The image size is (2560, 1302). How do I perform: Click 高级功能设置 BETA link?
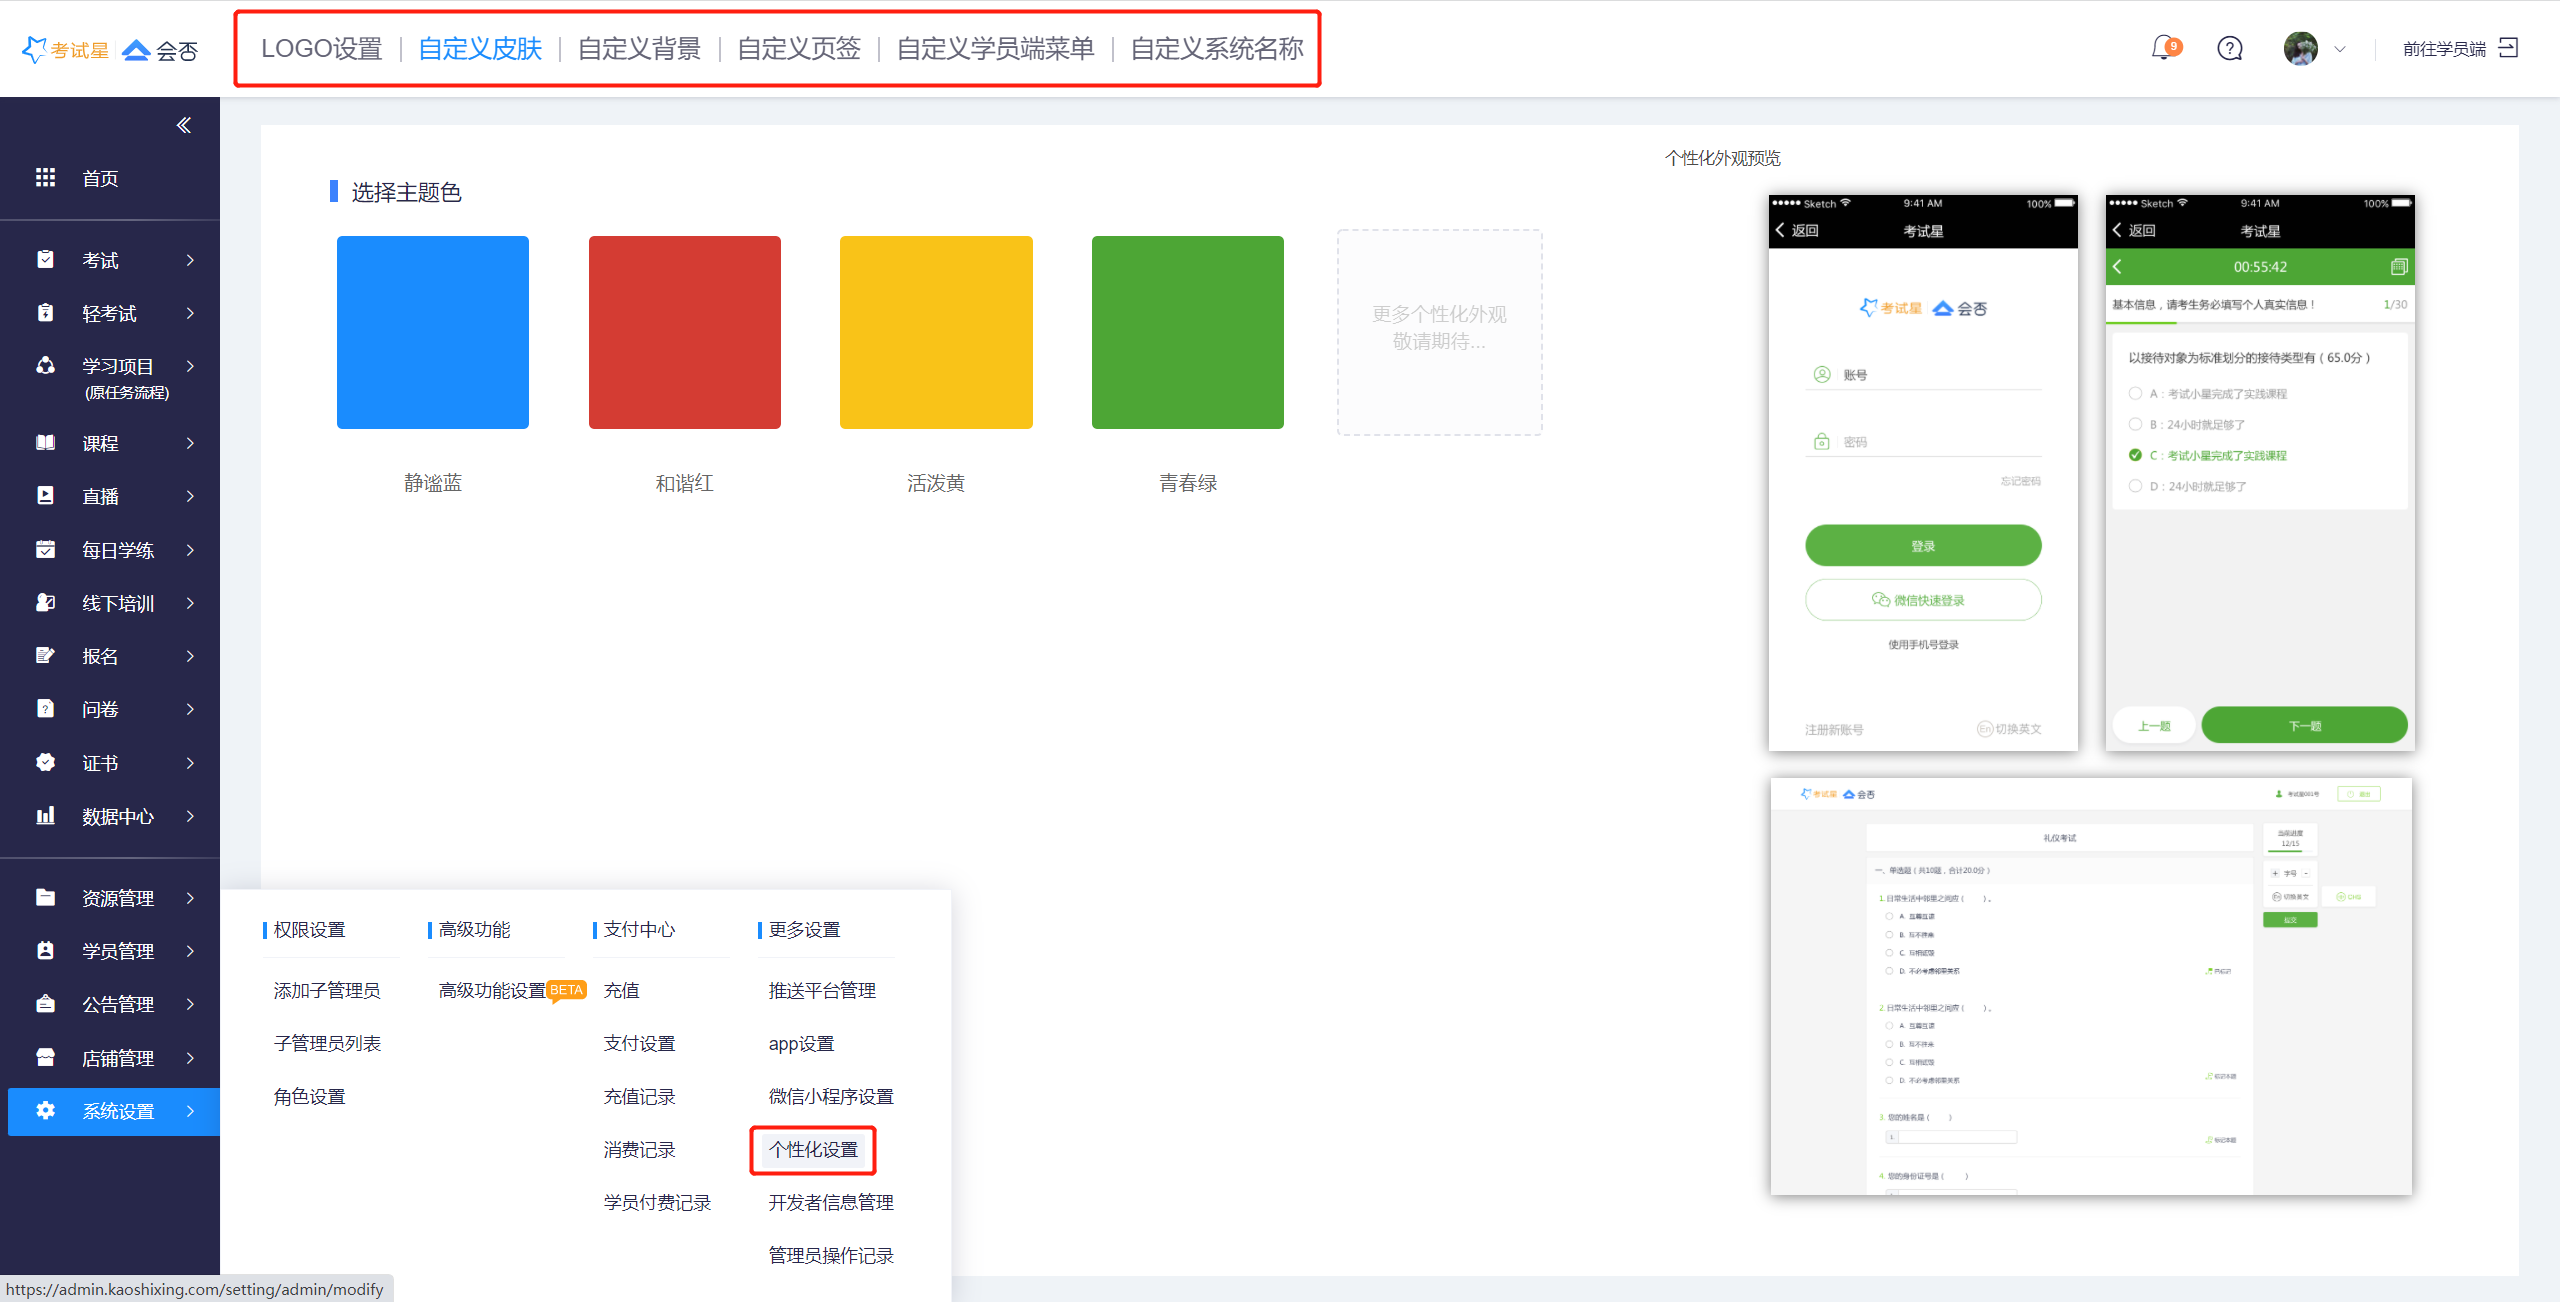(493, 990)
